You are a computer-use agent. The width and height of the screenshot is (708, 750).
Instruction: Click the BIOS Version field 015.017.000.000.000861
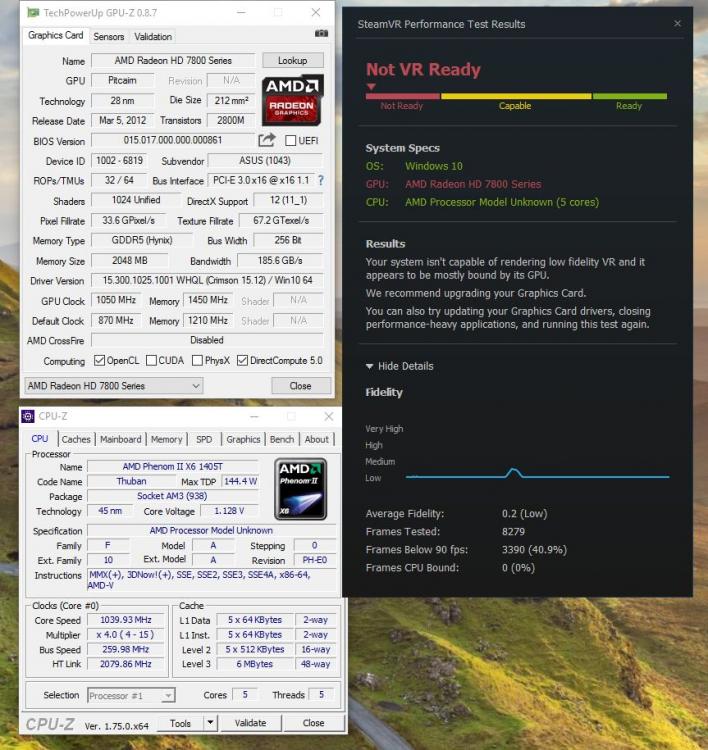click(x=173, y=140)
